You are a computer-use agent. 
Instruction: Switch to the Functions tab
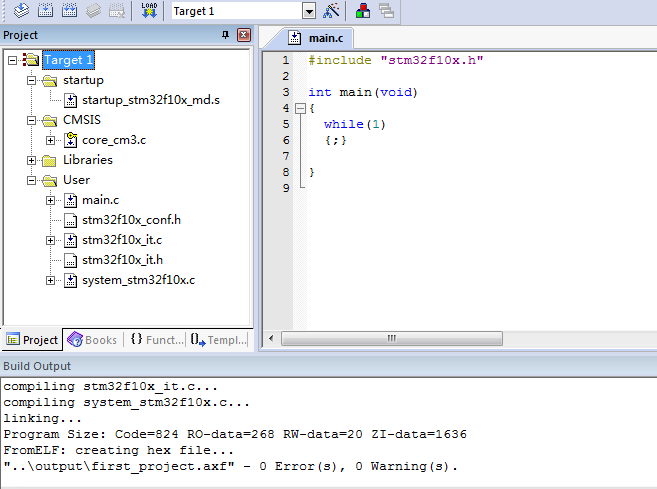[x=156, y=340]
